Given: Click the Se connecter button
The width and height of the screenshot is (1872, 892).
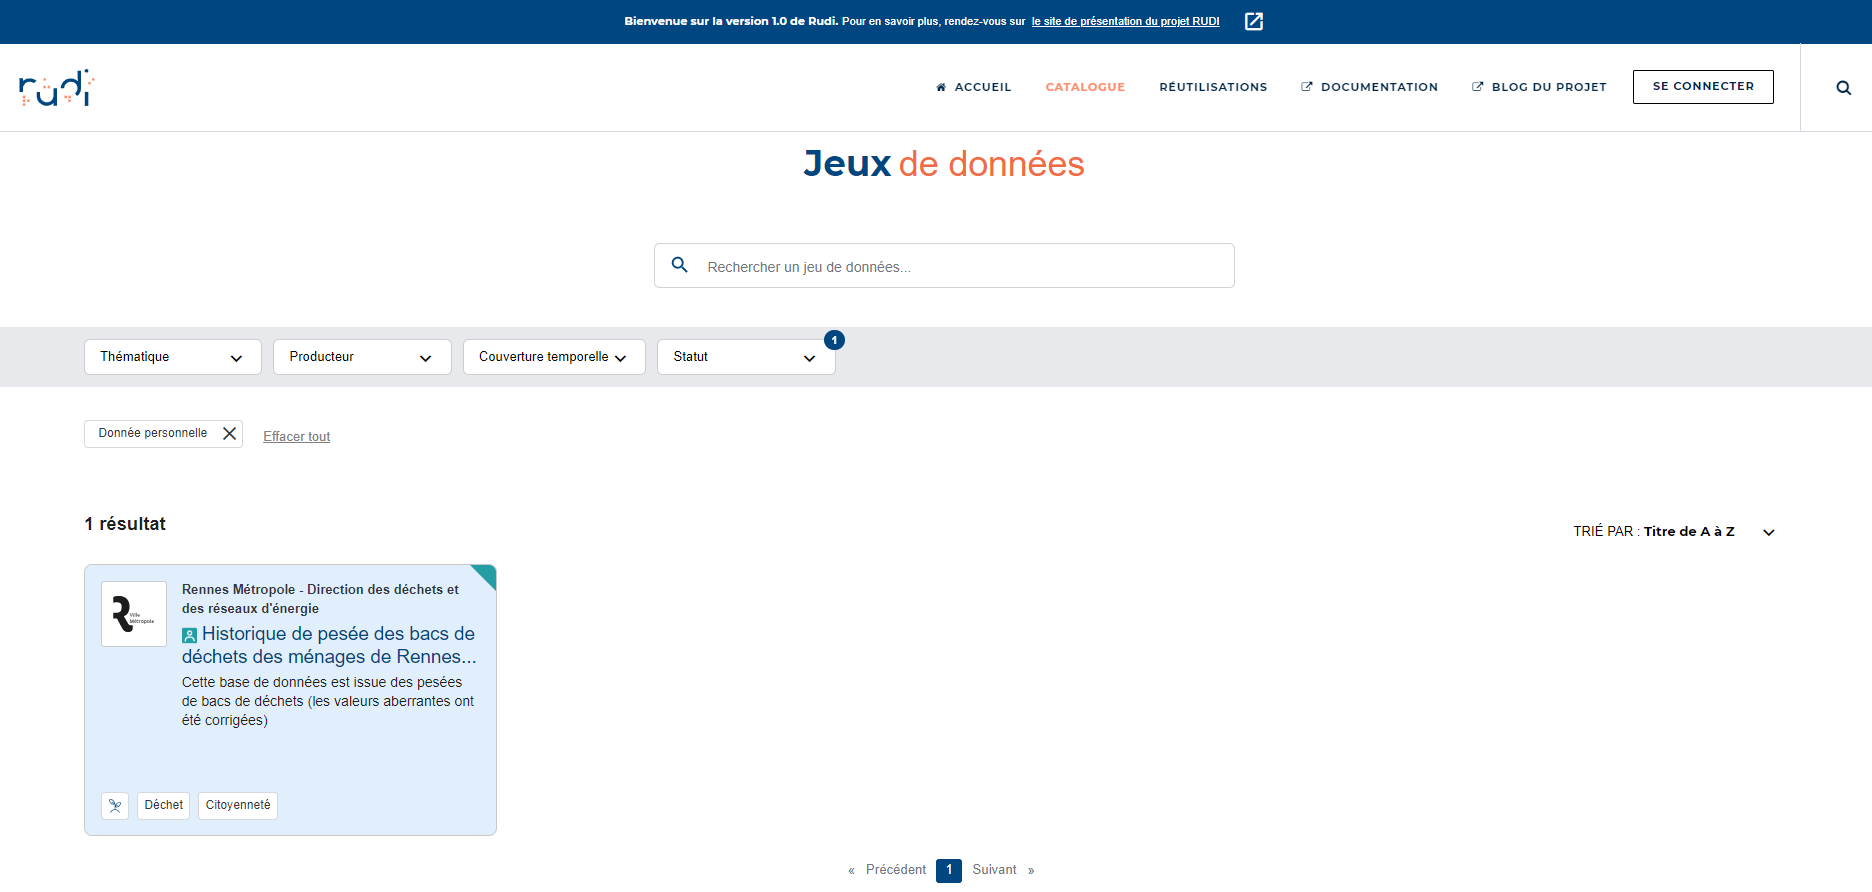Looking at the screenshot, I should [x=1703, y=87].
